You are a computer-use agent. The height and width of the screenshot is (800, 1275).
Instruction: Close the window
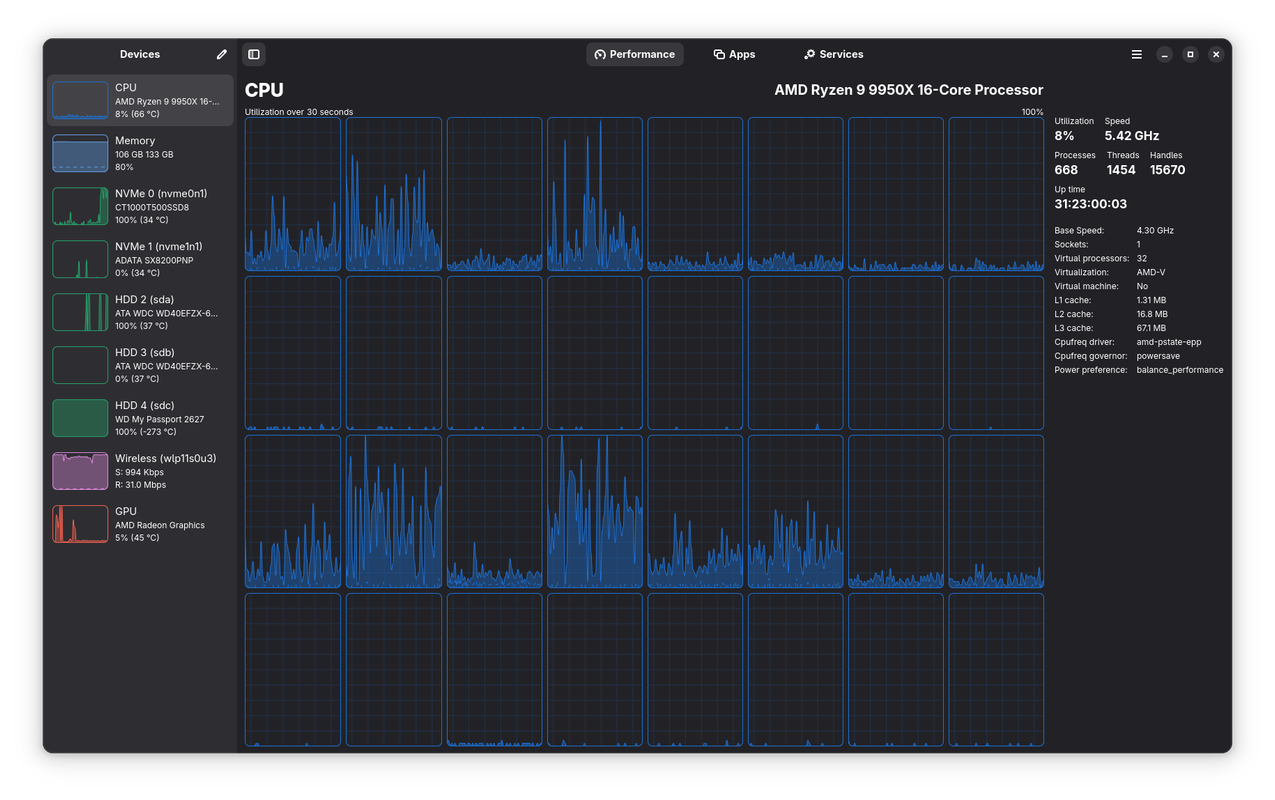pos(1216,54)
